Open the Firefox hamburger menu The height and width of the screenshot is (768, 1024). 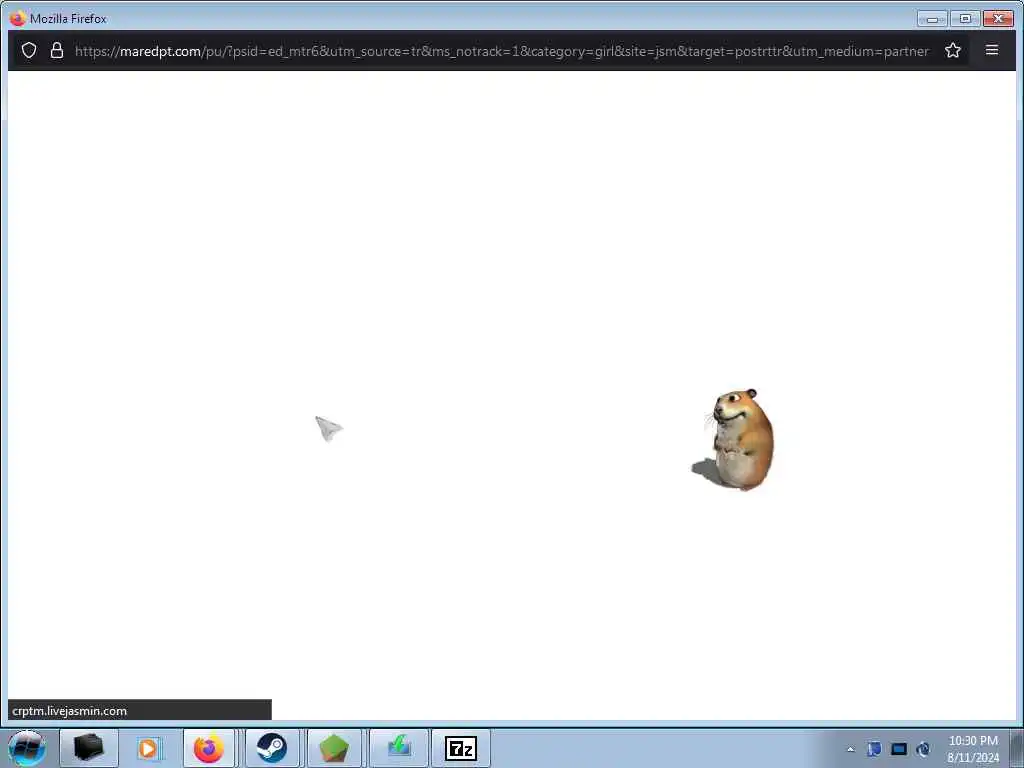click(x=991, y=50)
